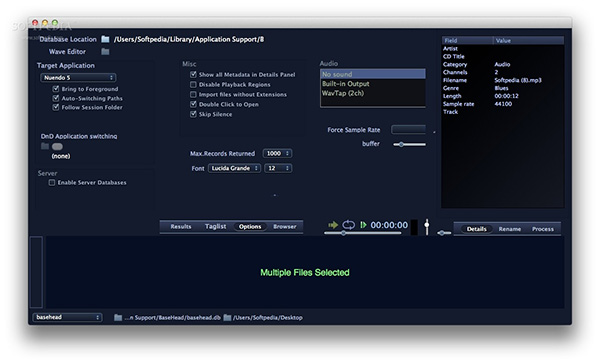Select the Details tab

[476, 229]
